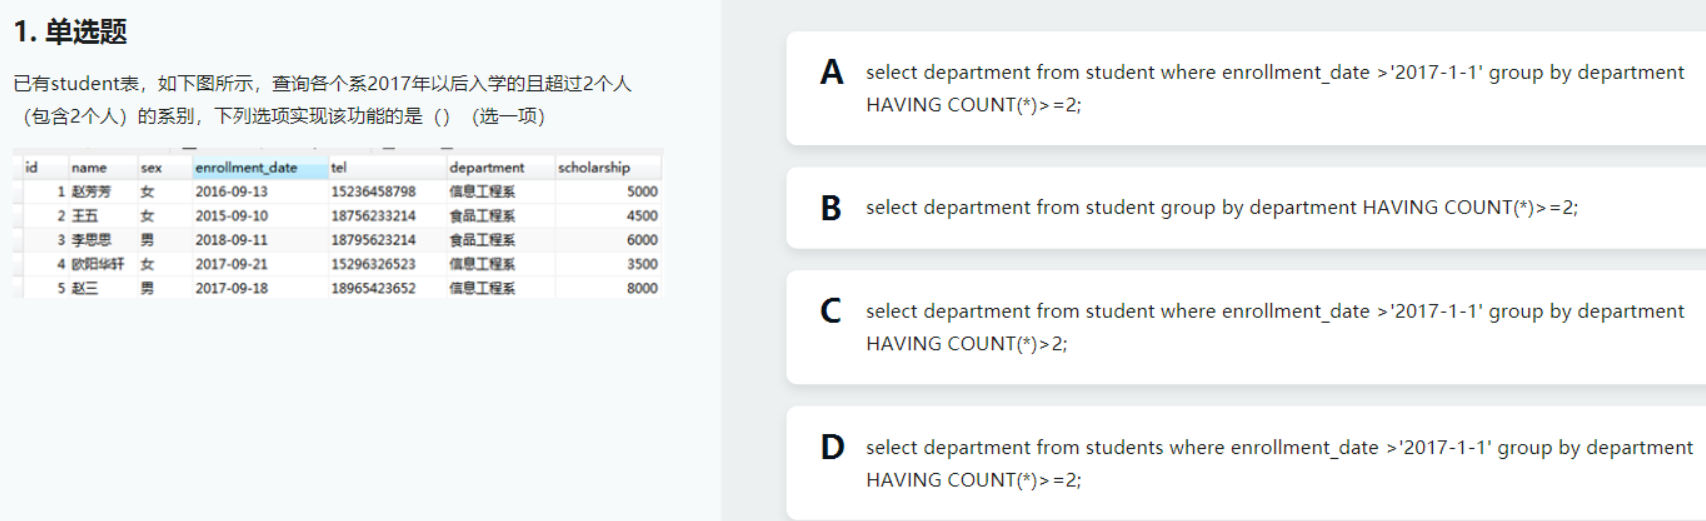Image resolution: width=1706 pixels, height=521 pixels.
Task: Select answer option C
Action: coord(1245,327)
